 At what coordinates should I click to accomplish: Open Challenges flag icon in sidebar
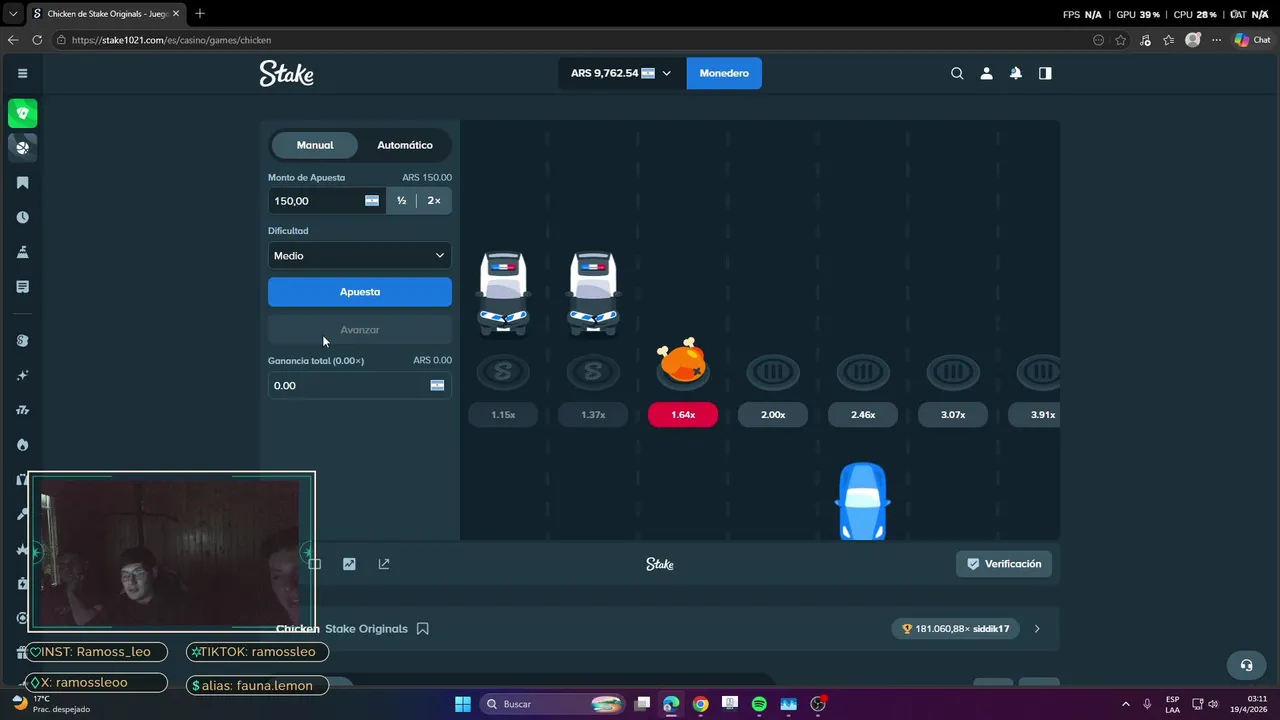point(22,252)
